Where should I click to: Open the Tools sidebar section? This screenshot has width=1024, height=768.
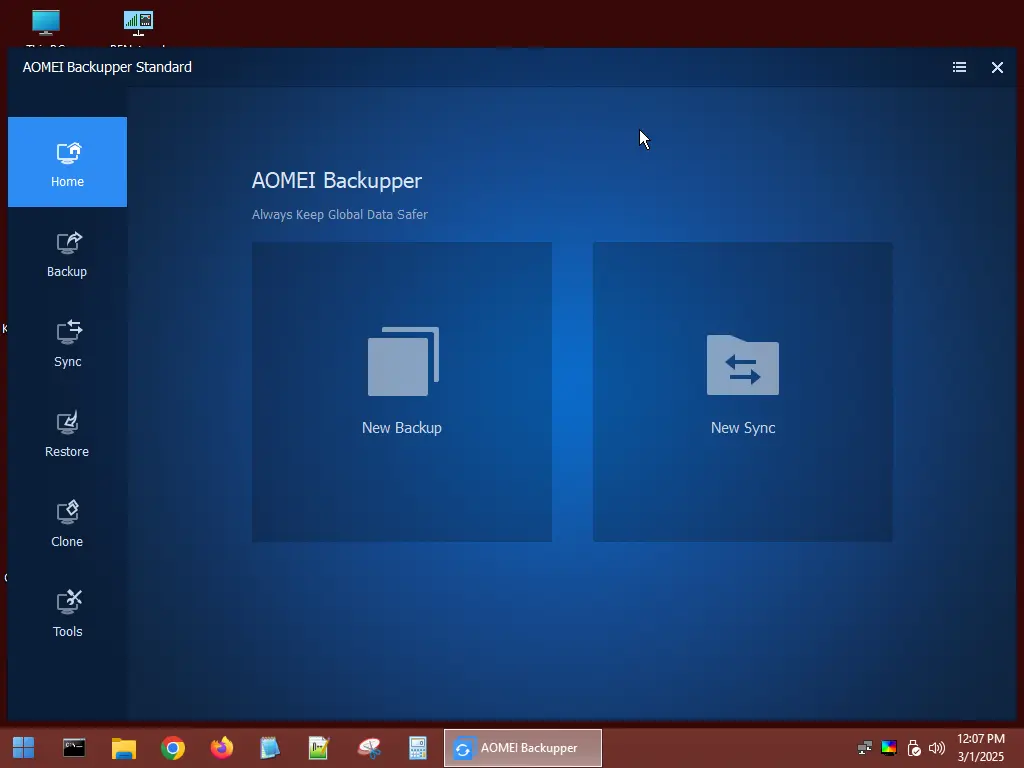67,615
